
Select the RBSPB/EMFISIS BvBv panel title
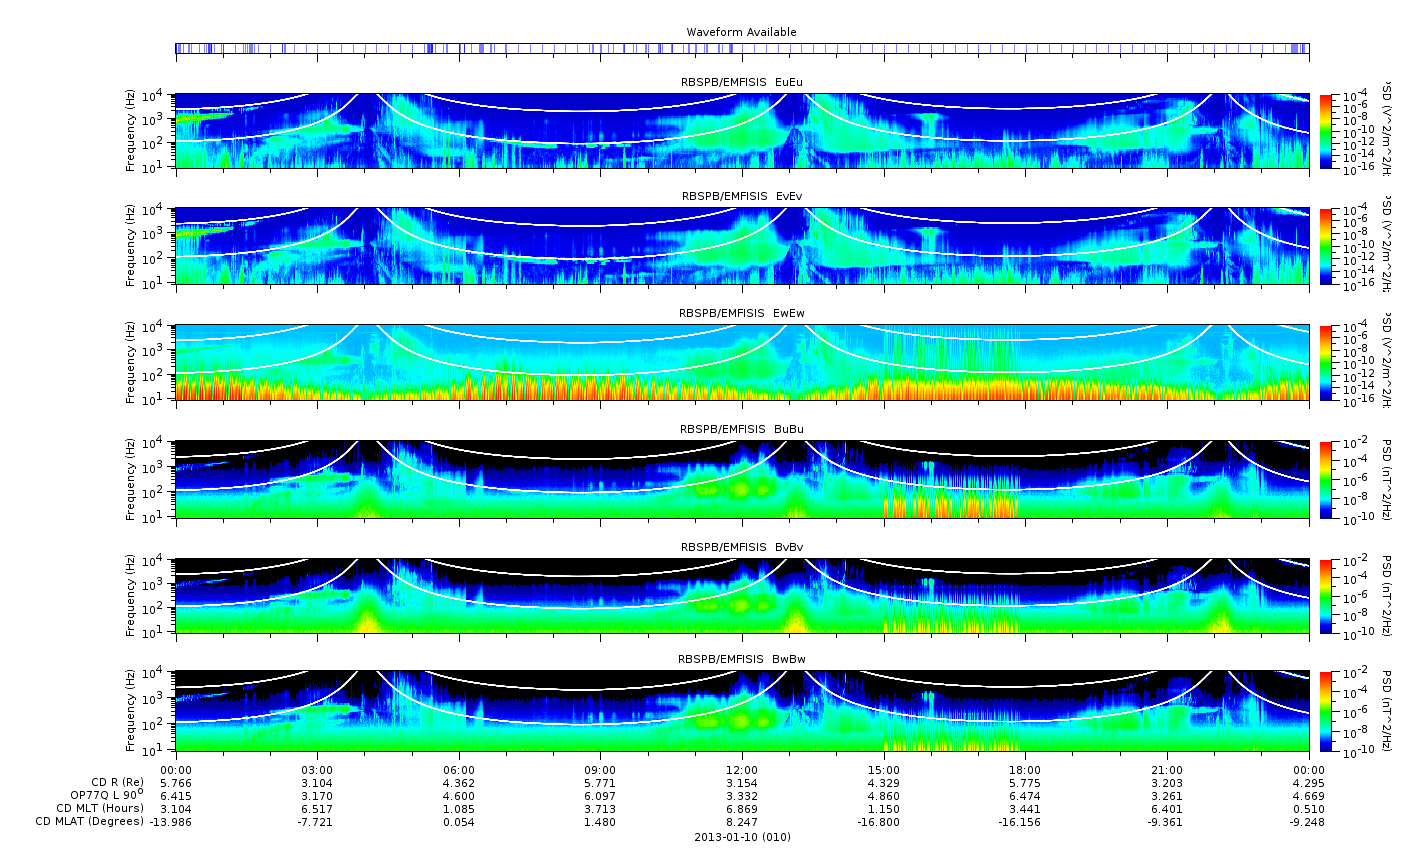pyautogui.click(x=741, y=547)
